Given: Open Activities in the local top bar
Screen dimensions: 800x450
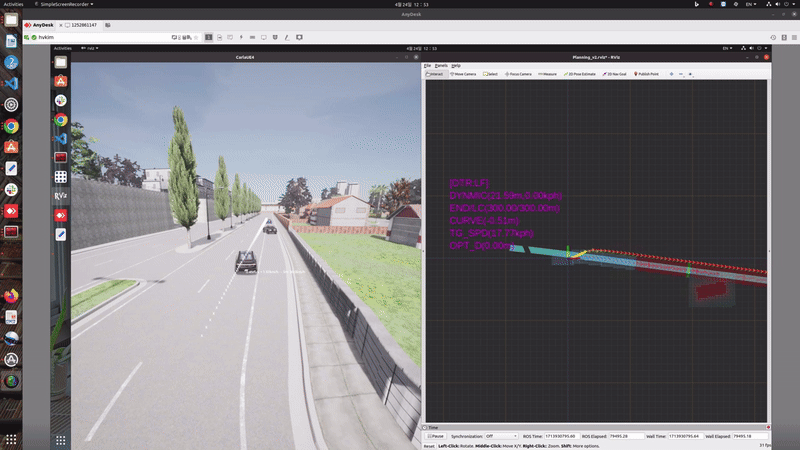Looking at the screenshot, I should [x=13, y=4].
